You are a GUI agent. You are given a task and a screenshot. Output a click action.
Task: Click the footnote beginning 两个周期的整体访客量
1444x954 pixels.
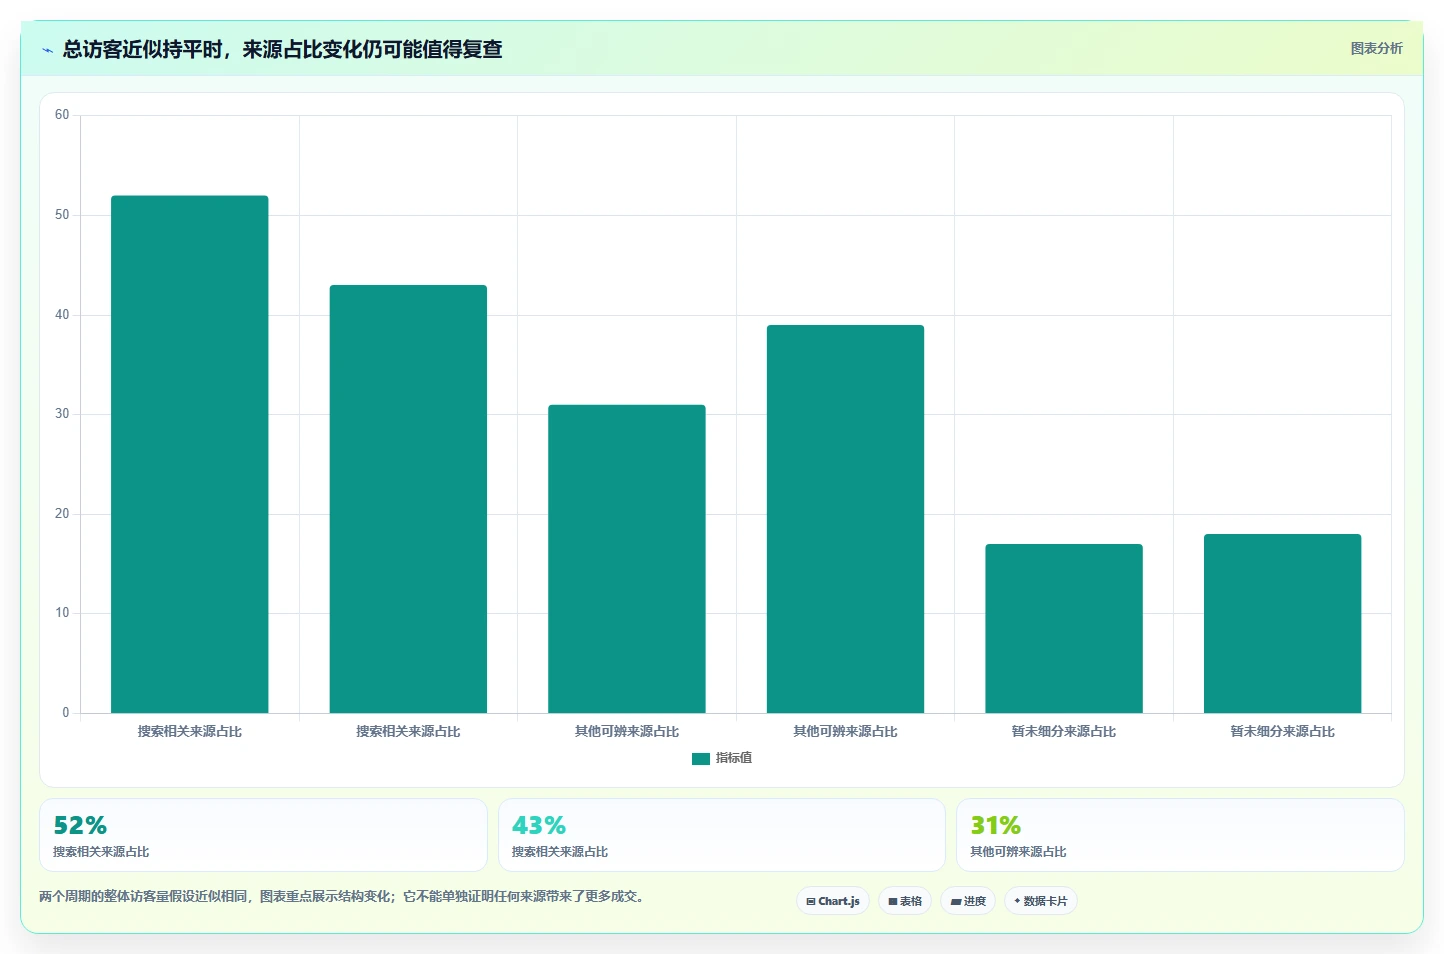click(x=344, y=896)
